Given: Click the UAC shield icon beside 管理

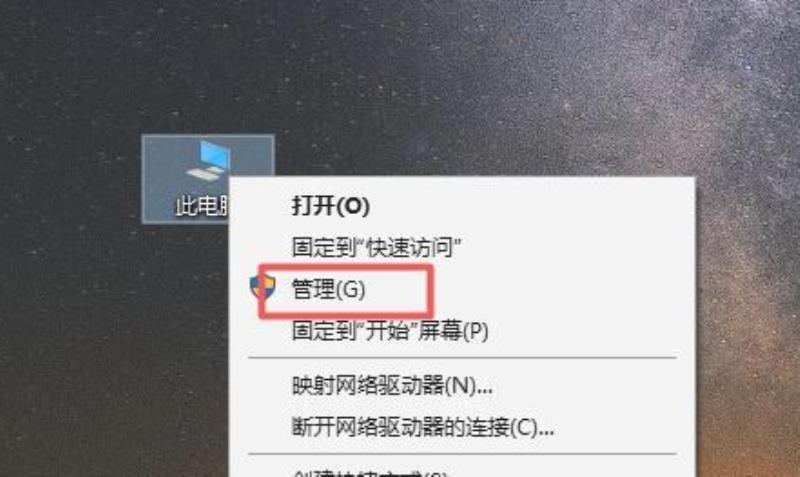Looking at the screenshot, I should 263,287.
